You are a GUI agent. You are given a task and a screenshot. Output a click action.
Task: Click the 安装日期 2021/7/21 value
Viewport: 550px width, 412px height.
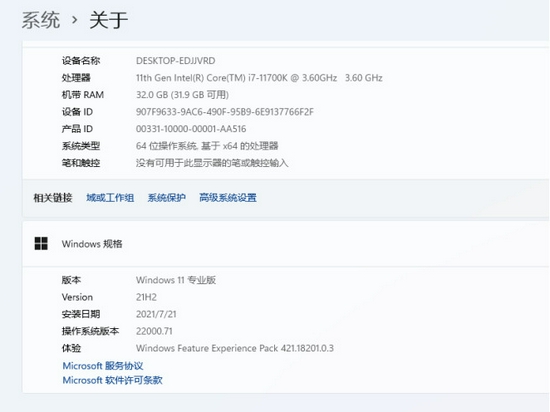tap(156, 314)
